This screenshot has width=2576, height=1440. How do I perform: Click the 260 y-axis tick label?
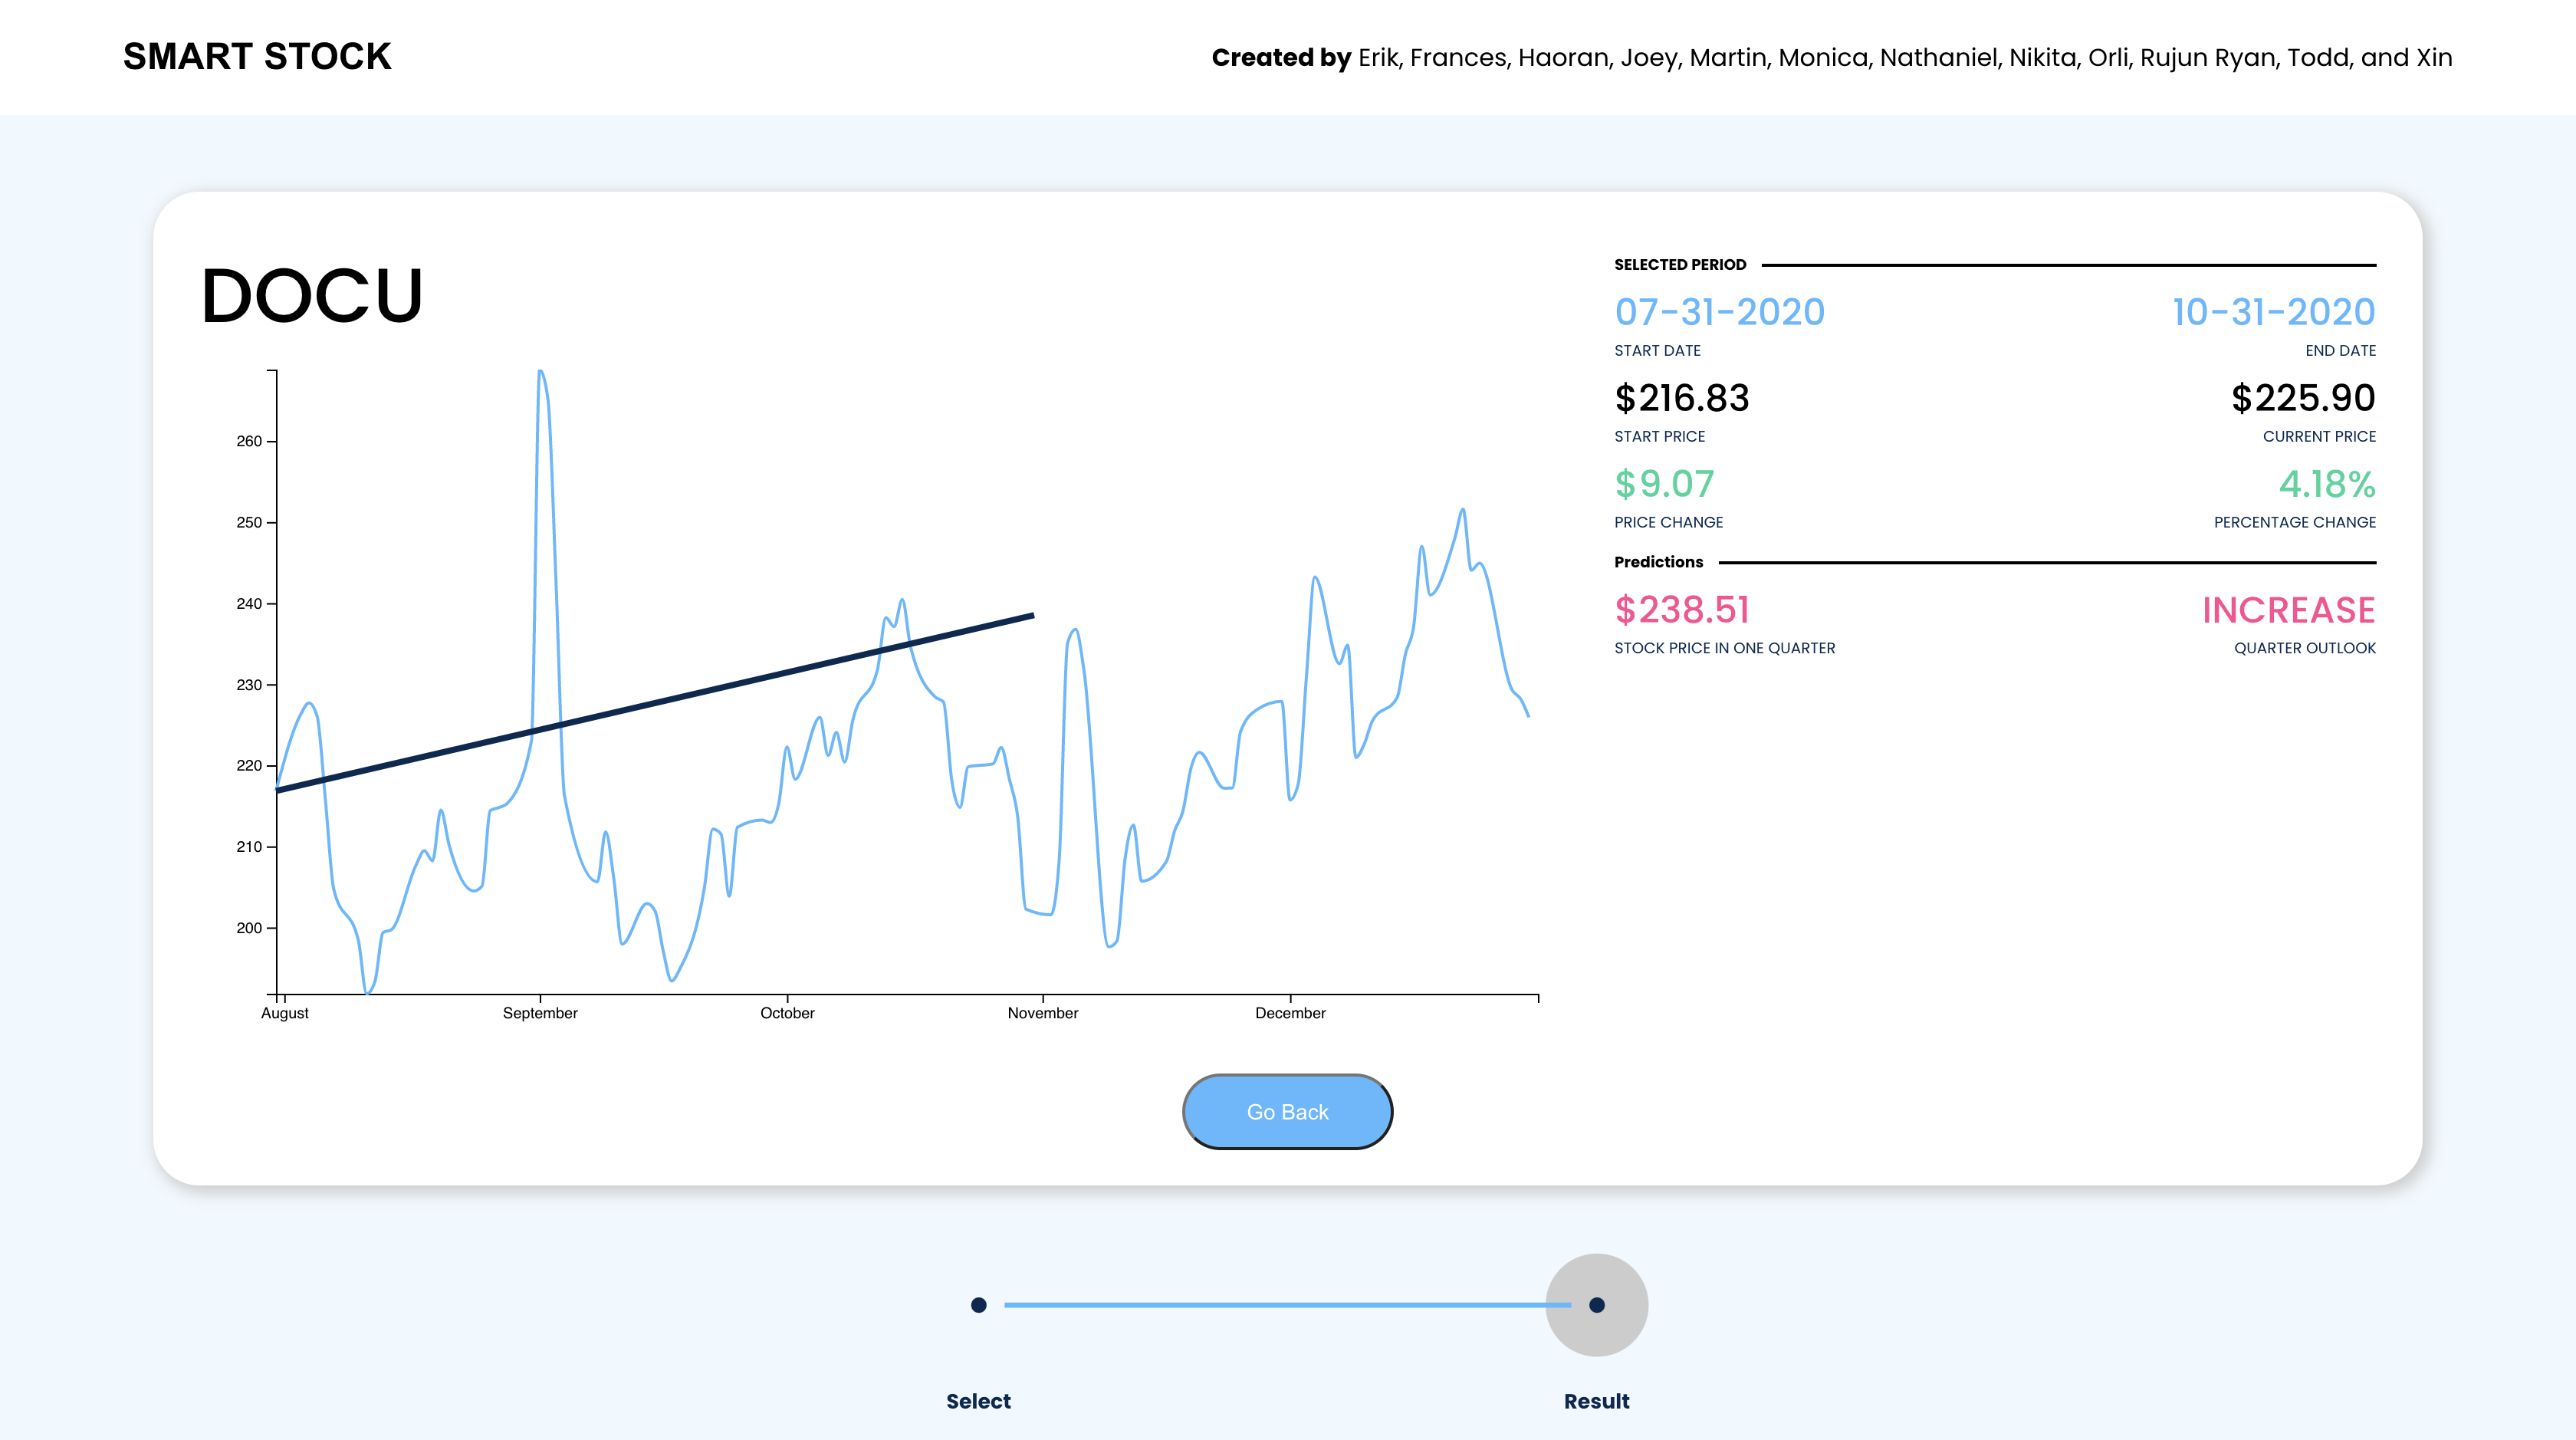pyautogui.click(x=249, y=441)
